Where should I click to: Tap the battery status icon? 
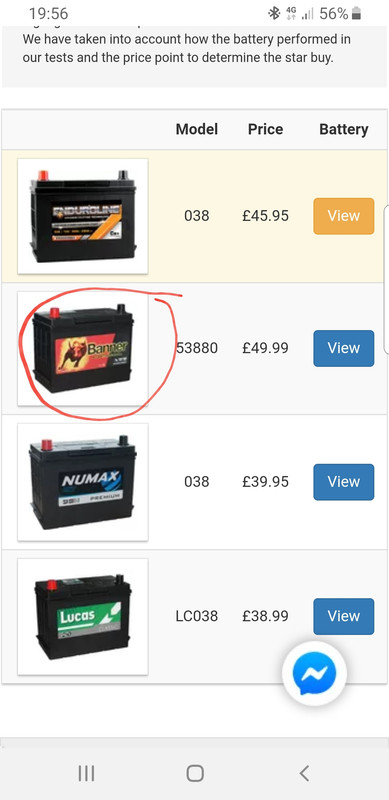point(356,13)
